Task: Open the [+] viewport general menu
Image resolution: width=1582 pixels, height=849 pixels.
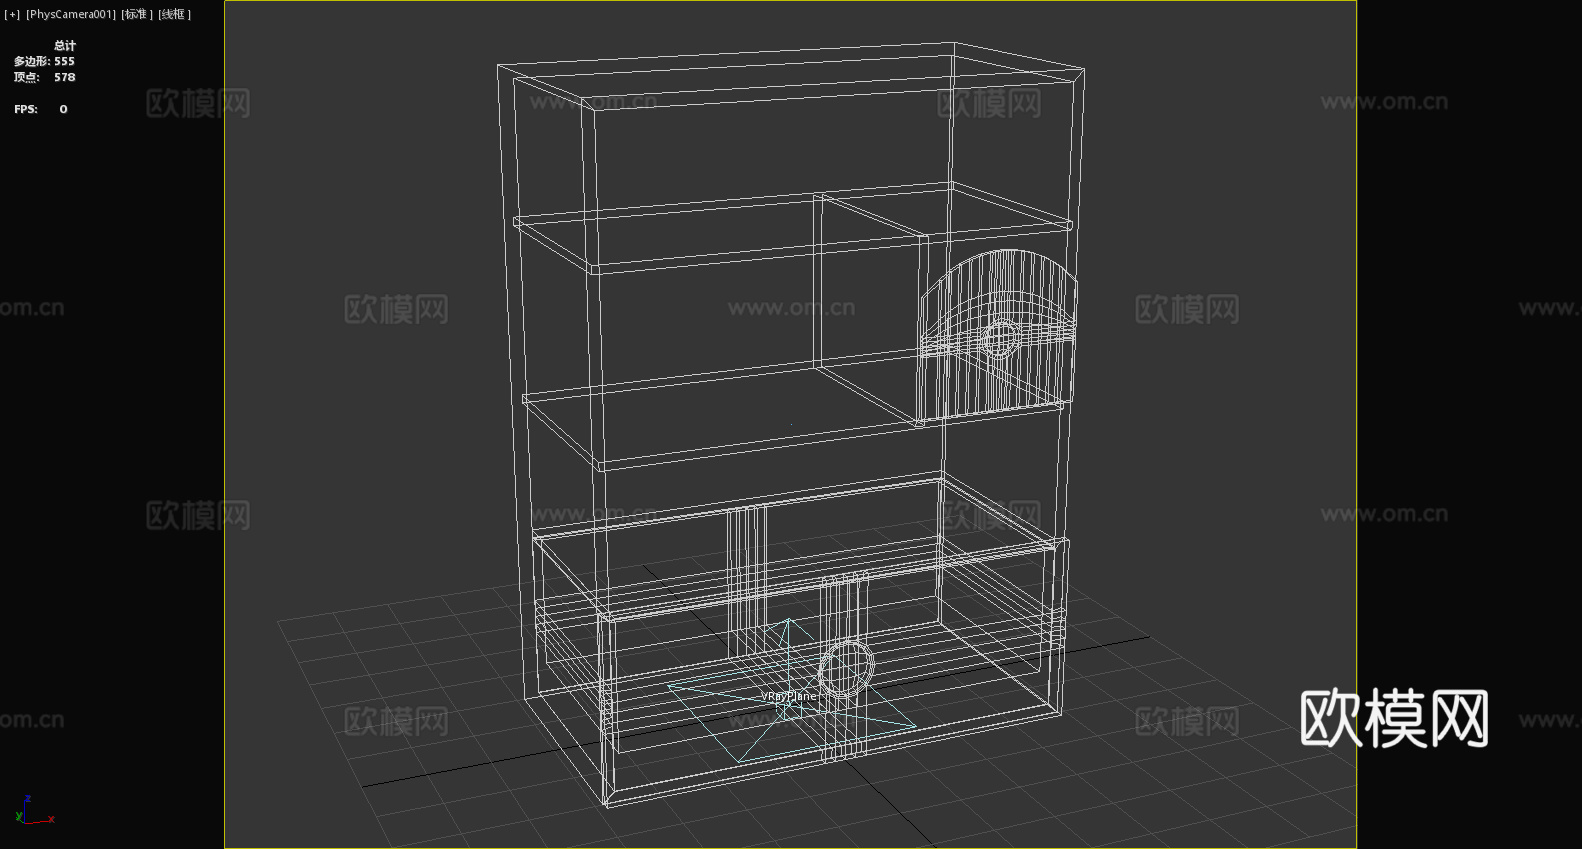Action: point(12,14)
